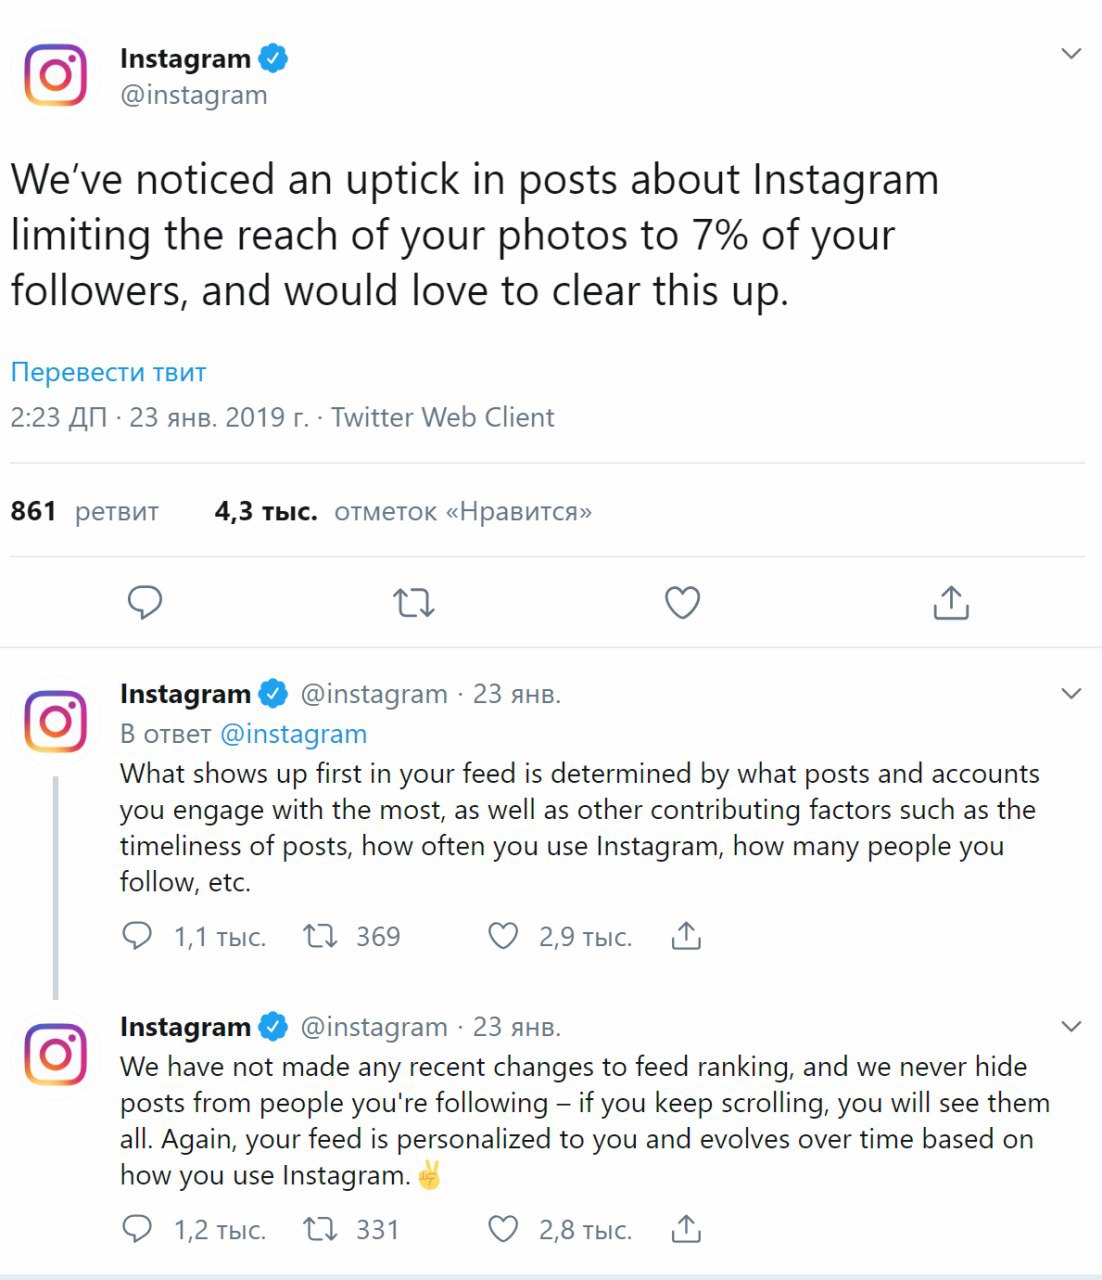This screenshot has width=1102, height=1280.
Task: Expand options chevron on first reply tweet
Action: click(1071, 693)
